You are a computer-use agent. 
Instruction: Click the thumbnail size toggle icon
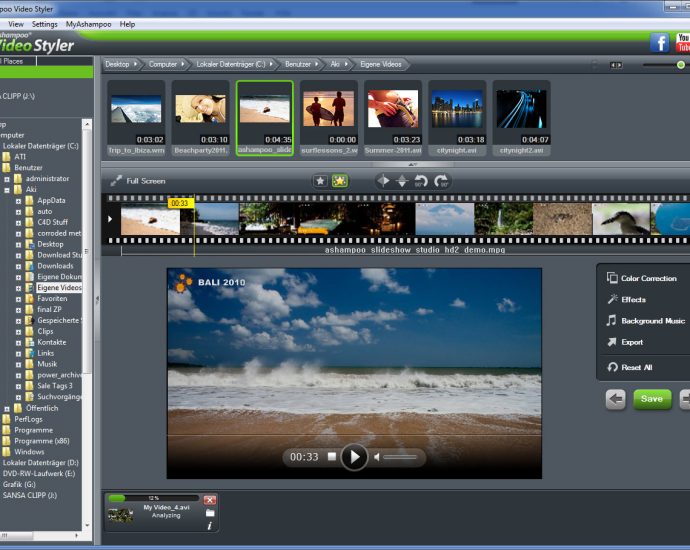pos(616,65)
